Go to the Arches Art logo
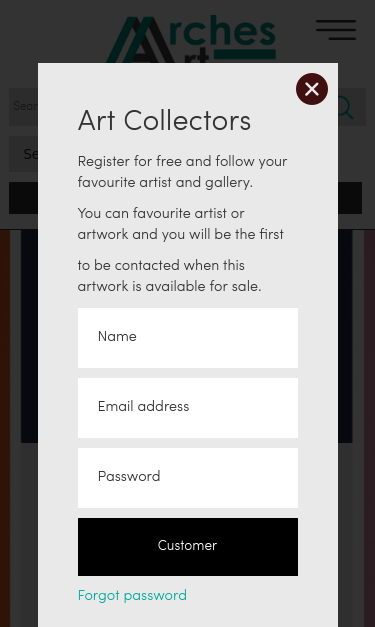This screenshot has width=375, height=627. point(191,39)
